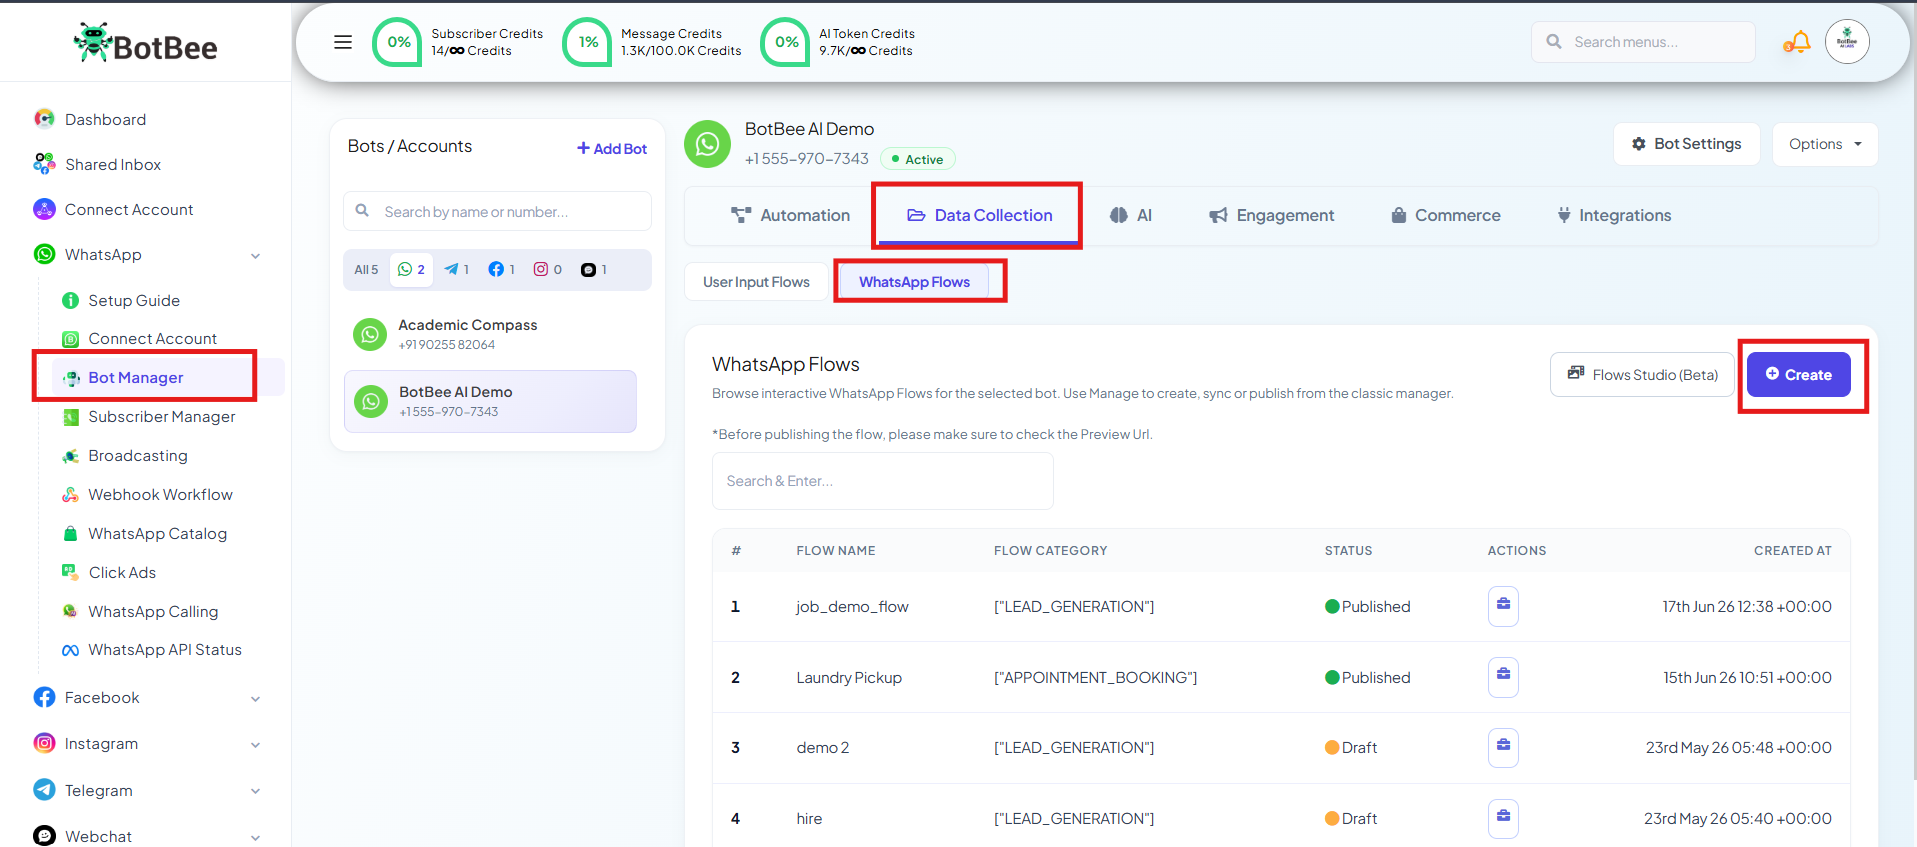Viewport: 1917px width, 847px height.
Task: Open WhatsApp Calling in sidebar
Action: (x=153, y=612)
